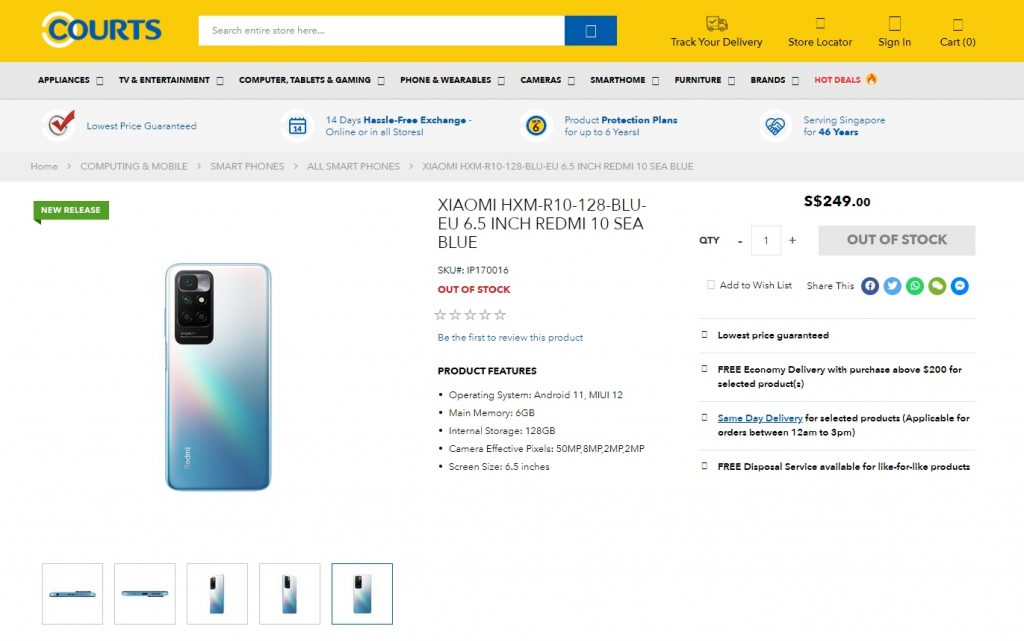Expand the Appliances menu
1024x641 pixels.
(x=69, y=80)
